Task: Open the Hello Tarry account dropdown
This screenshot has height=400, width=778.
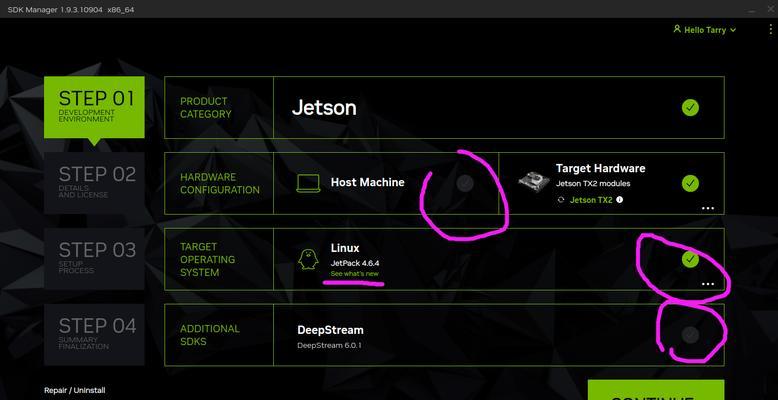Action: coord(705,30)
